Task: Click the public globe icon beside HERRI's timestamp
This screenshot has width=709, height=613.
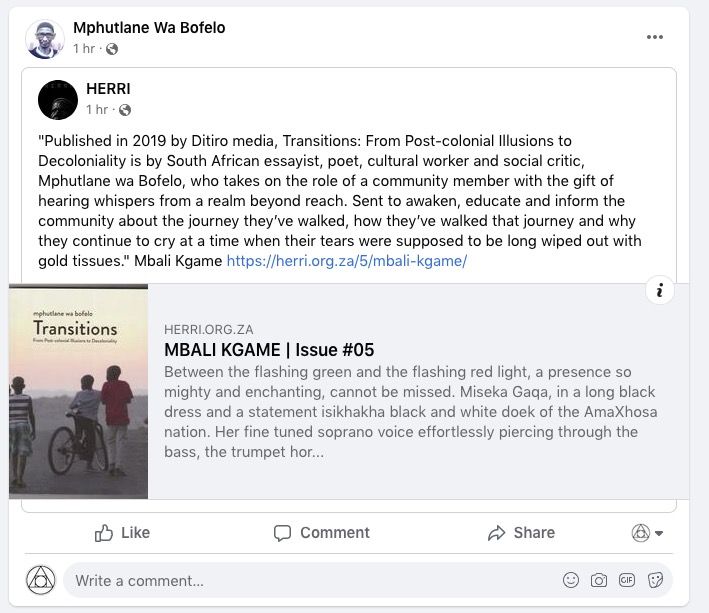Action: pyautogui.click(x=125, y=110)
